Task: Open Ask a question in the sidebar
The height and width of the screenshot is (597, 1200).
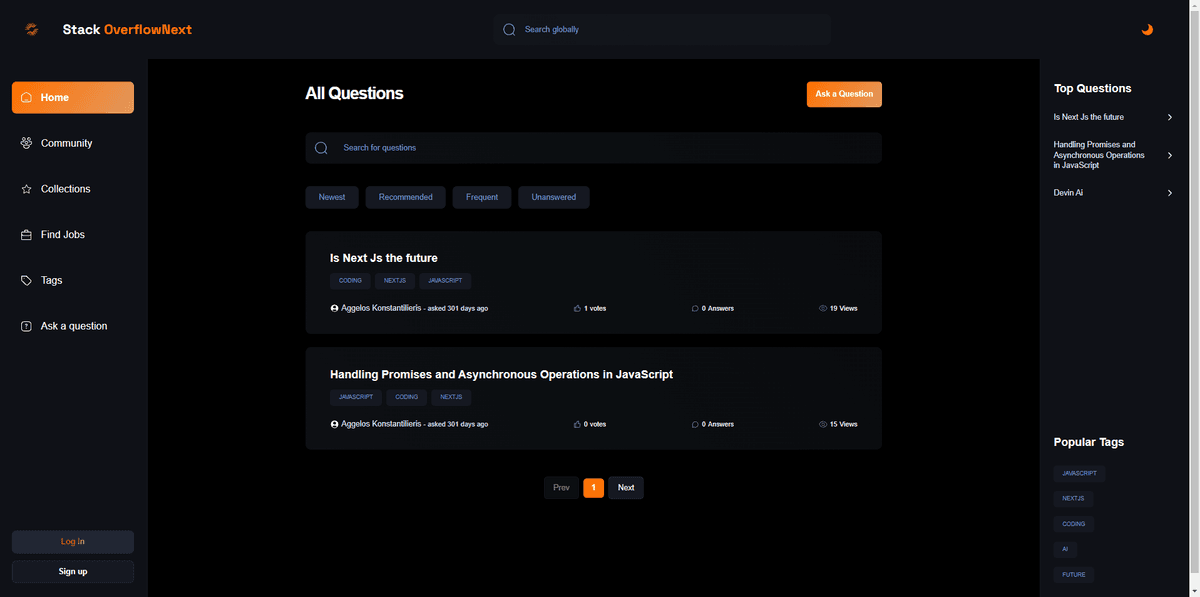Action: [x=73, y=326]
